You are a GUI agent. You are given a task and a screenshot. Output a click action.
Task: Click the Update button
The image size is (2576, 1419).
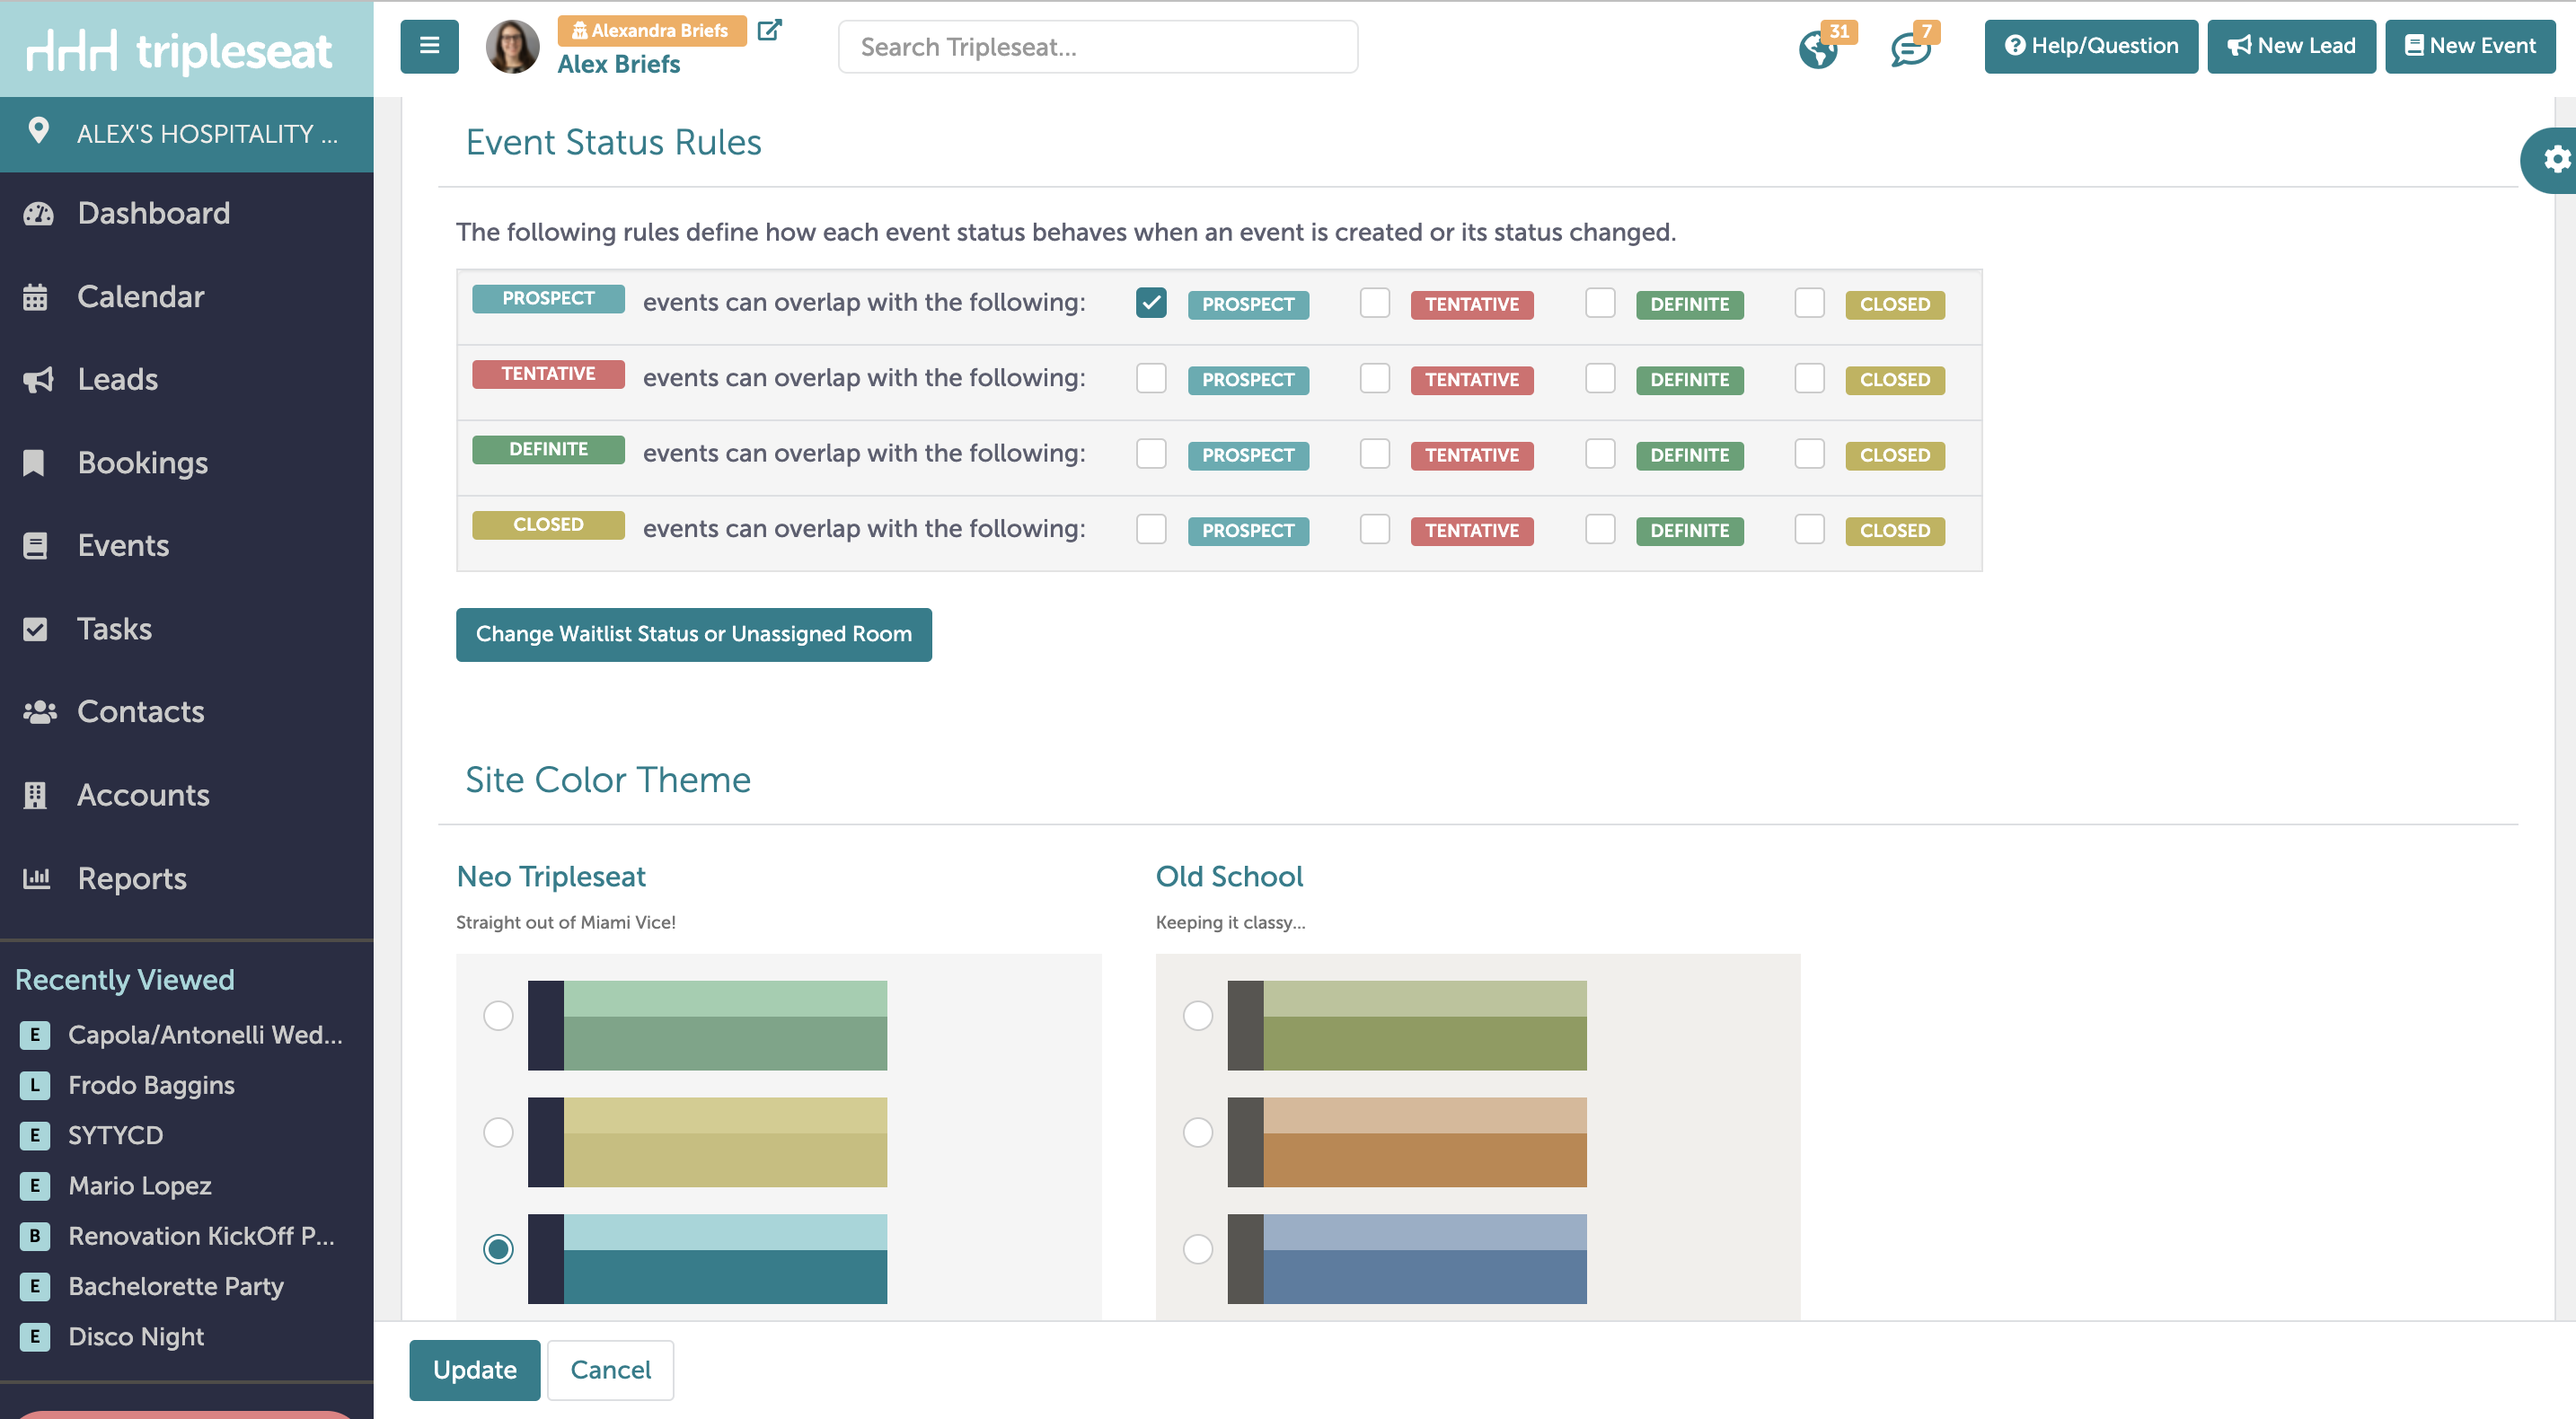(475, 1370)
